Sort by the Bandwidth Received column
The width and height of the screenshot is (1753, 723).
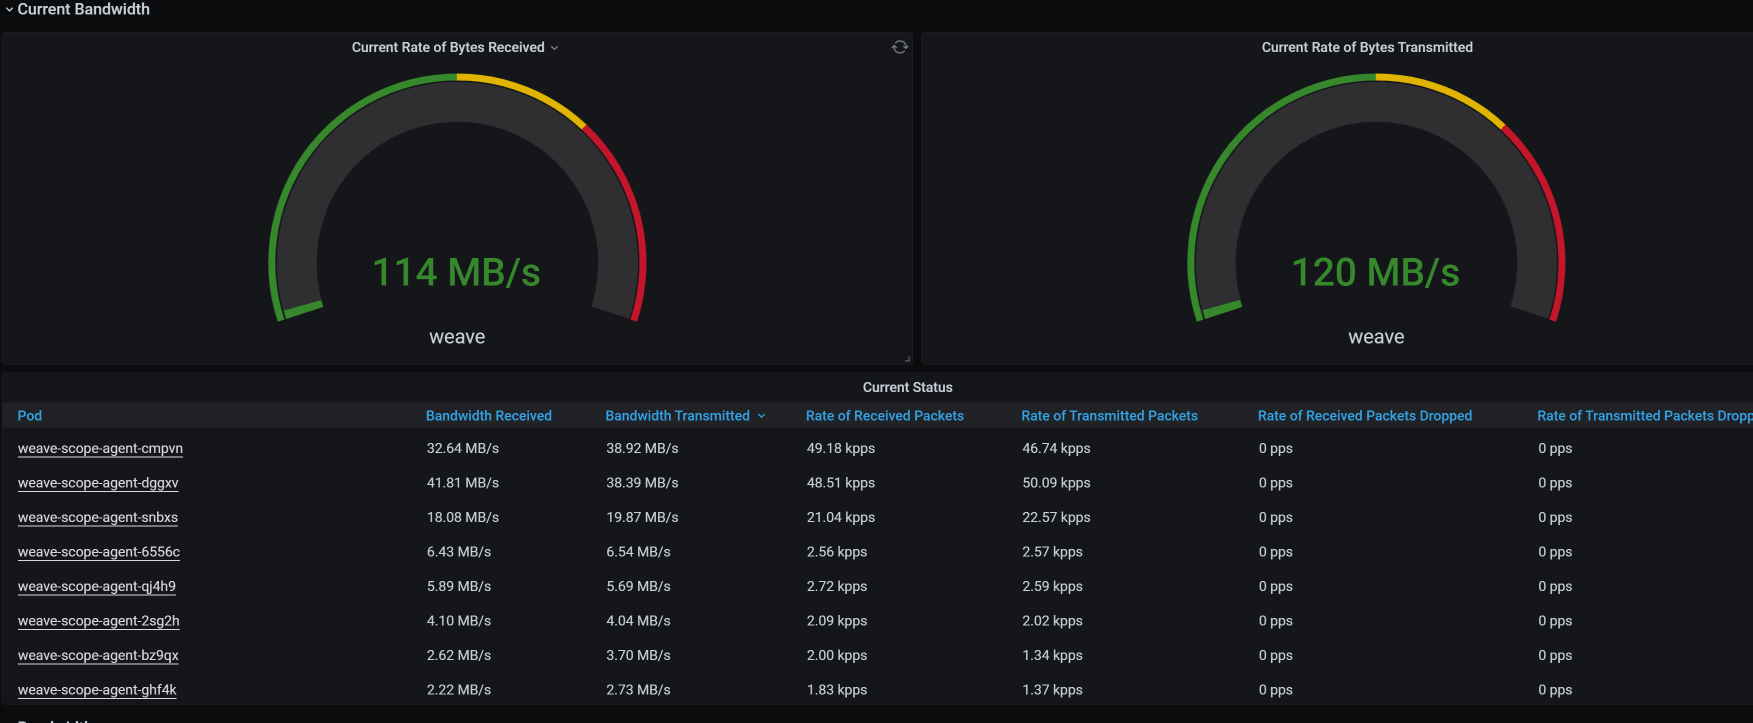pyautogui.click(x=488, y=416)
